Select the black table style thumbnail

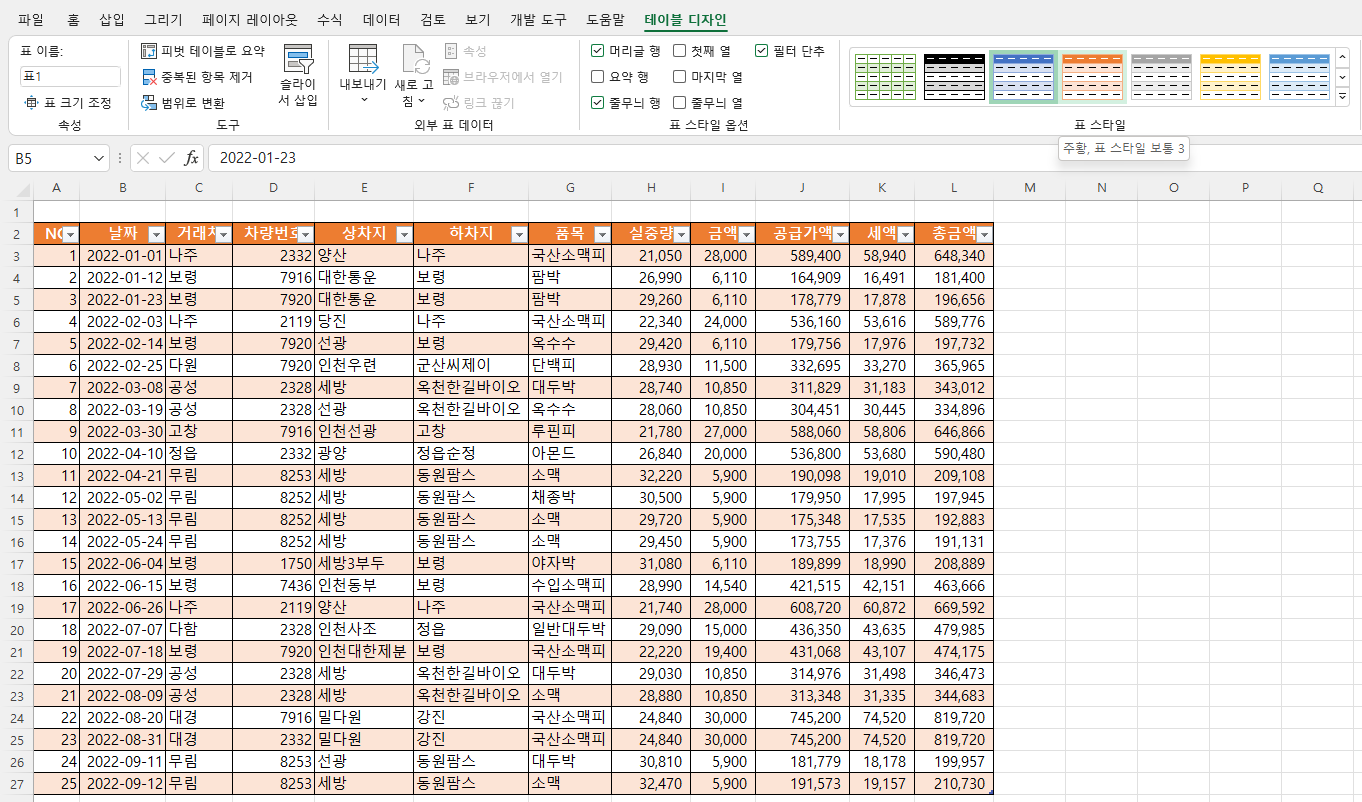[x=955, y=77]
